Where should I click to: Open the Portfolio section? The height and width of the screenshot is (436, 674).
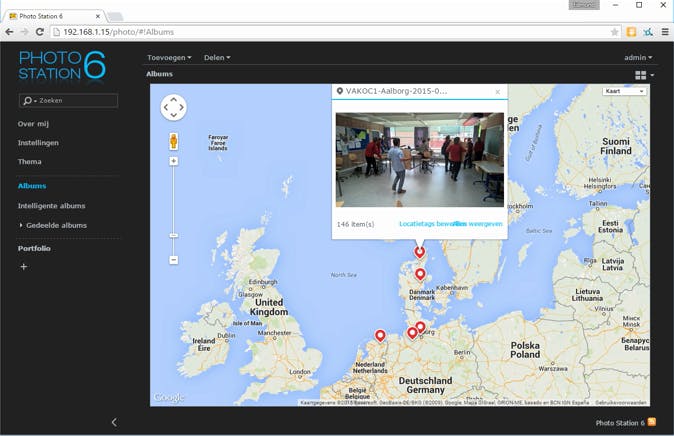(x=34, y=249)
